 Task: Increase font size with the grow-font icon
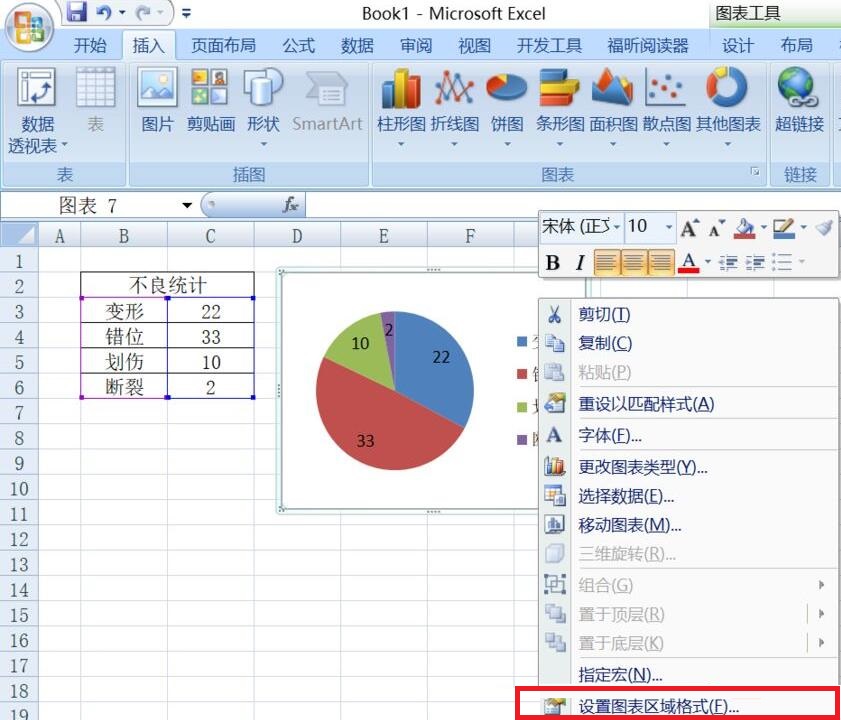[690, 228]
